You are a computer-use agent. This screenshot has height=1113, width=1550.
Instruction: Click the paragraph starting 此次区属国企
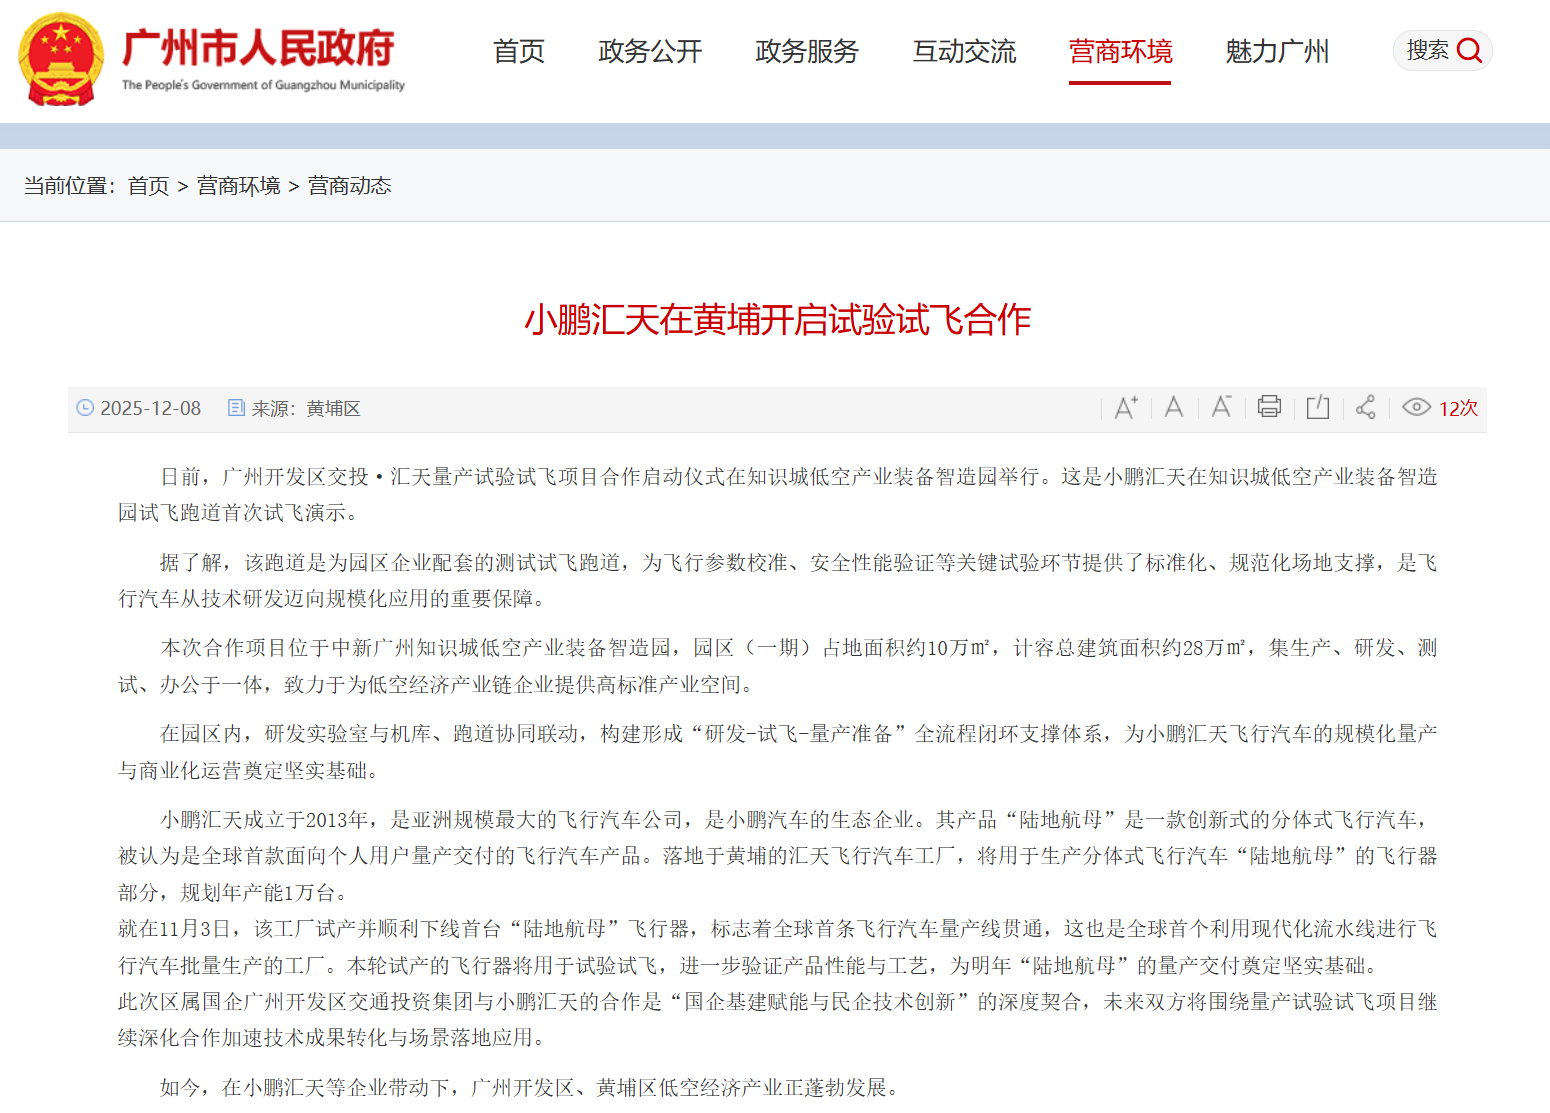click(x=777, y=1020)
